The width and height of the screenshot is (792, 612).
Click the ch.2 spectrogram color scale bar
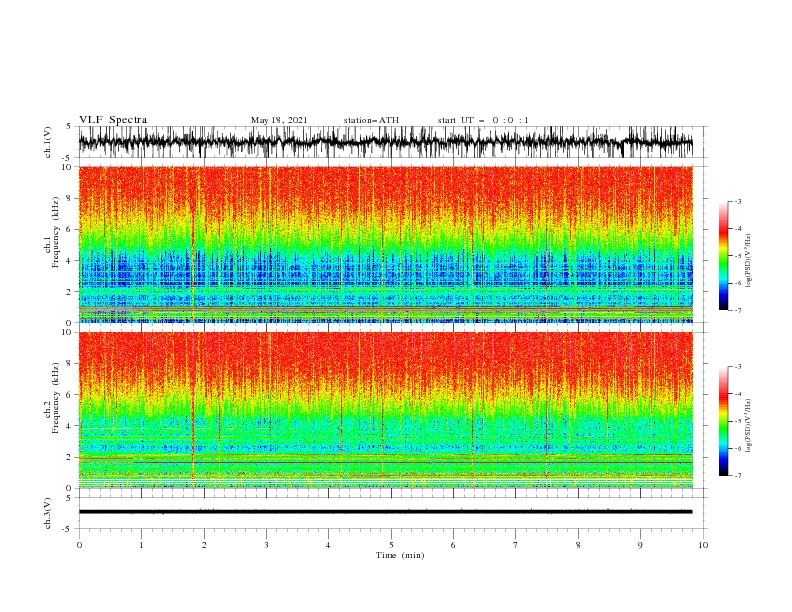point(724,421)
